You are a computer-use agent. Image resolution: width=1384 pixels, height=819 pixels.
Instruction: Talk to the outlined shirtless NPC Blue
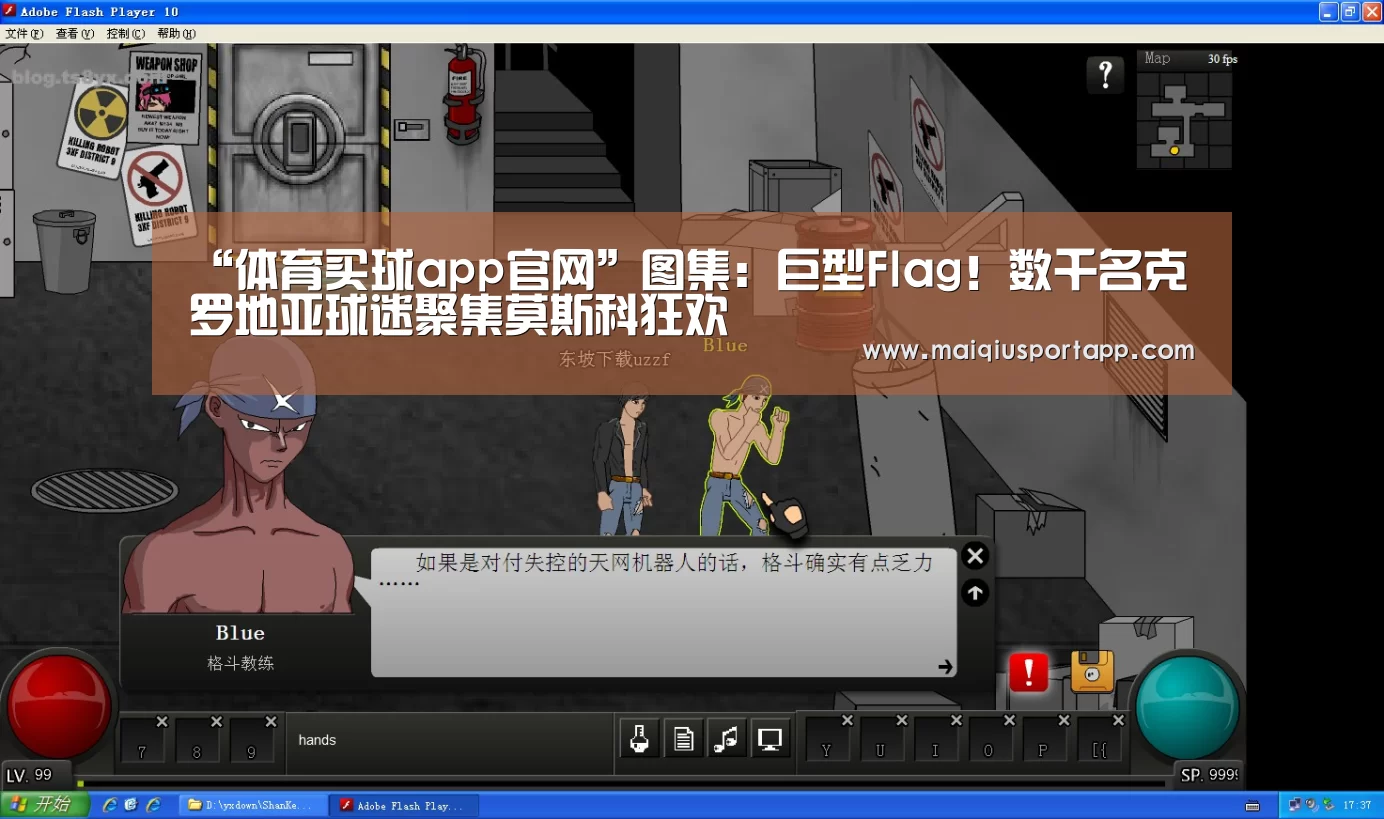click(x=745, y=455)
